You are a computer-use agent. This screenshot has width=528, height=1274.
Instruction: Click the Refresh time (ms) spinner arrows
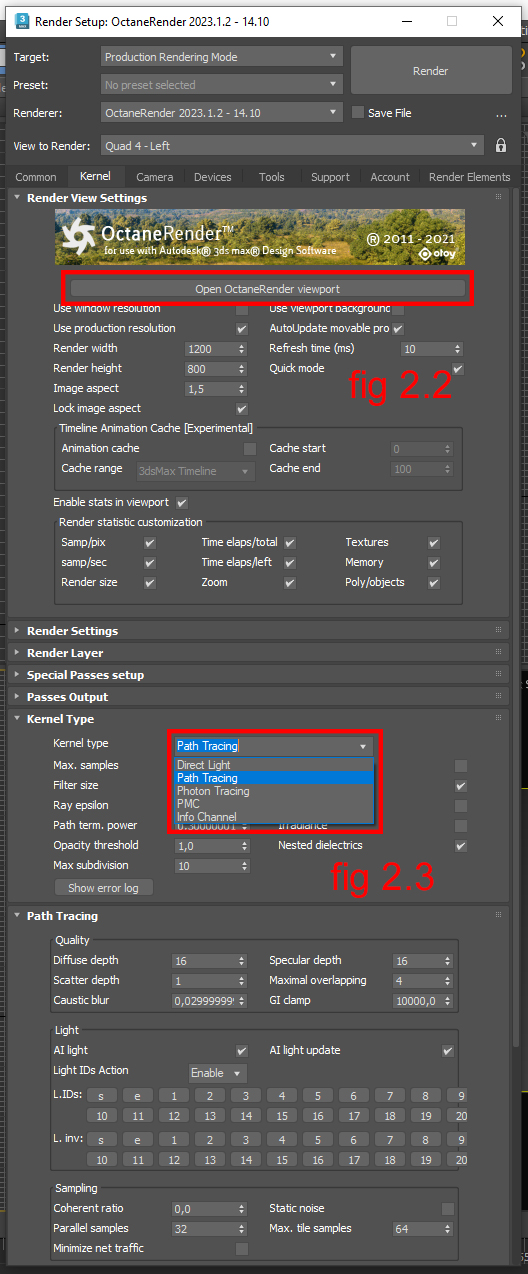[x=458, y=349]
